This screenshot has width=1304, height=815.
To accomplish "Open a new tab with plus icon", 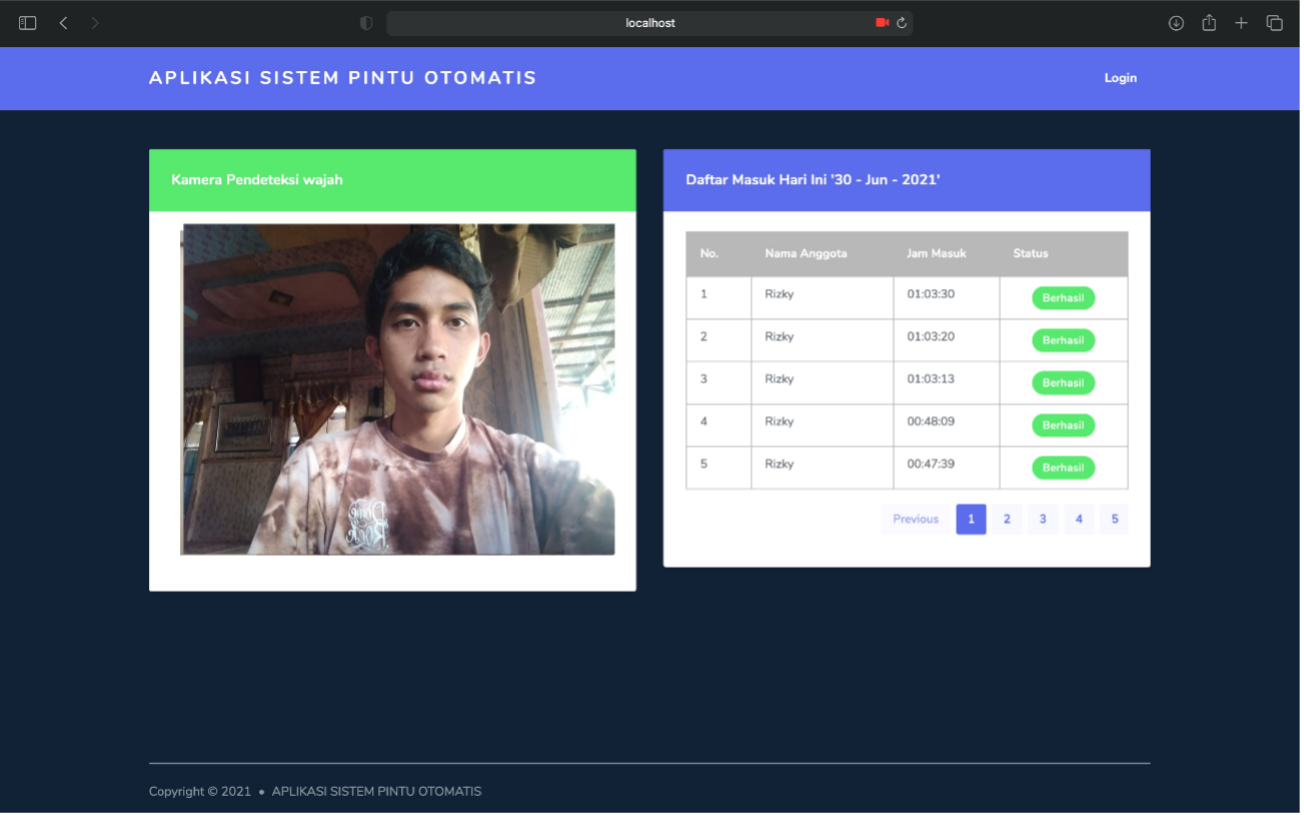I will tap(1241, 23).
